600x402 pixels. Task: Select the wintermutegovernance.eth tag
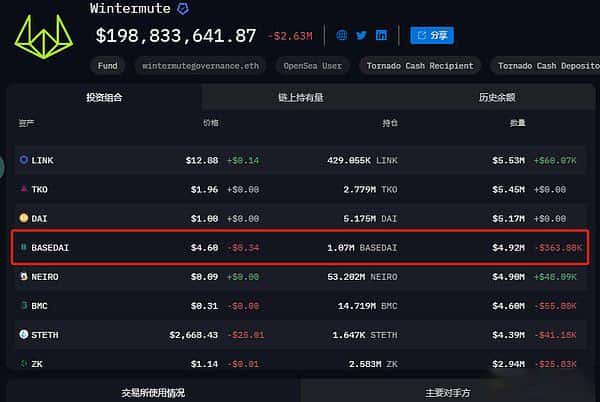point(201,66)
